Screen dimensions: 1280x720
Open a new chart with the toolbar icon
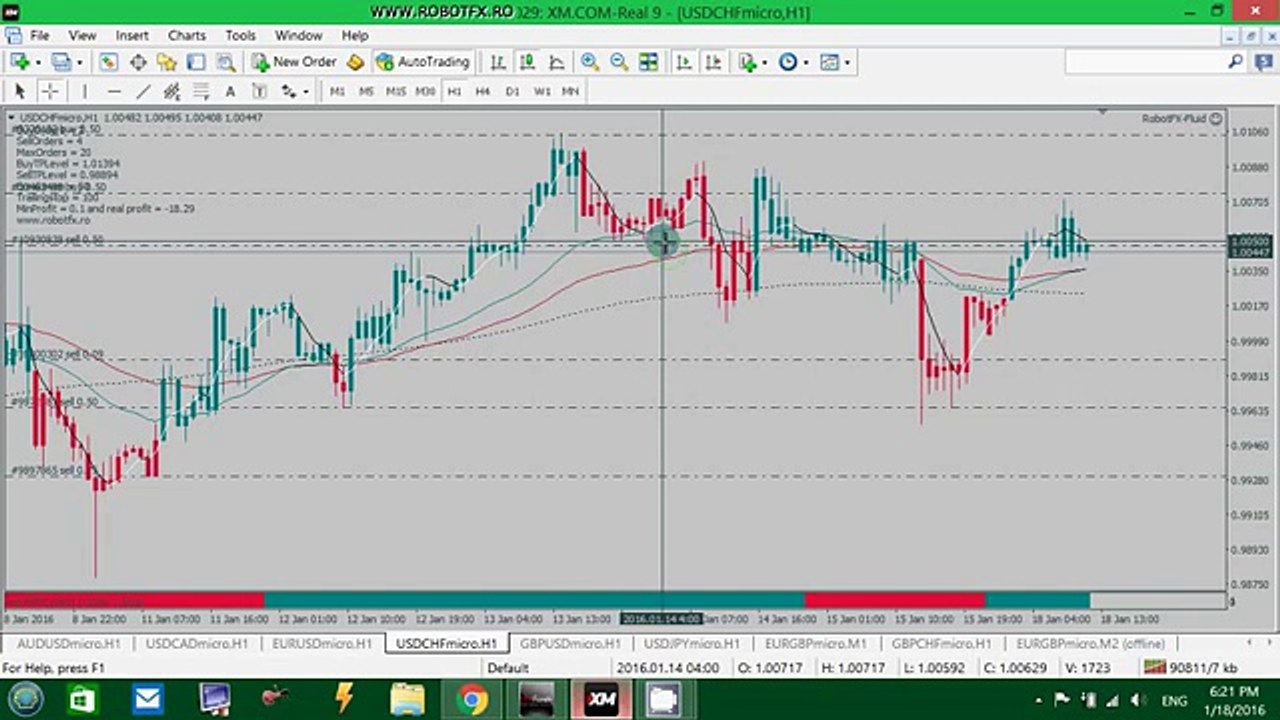coord(19,62)
